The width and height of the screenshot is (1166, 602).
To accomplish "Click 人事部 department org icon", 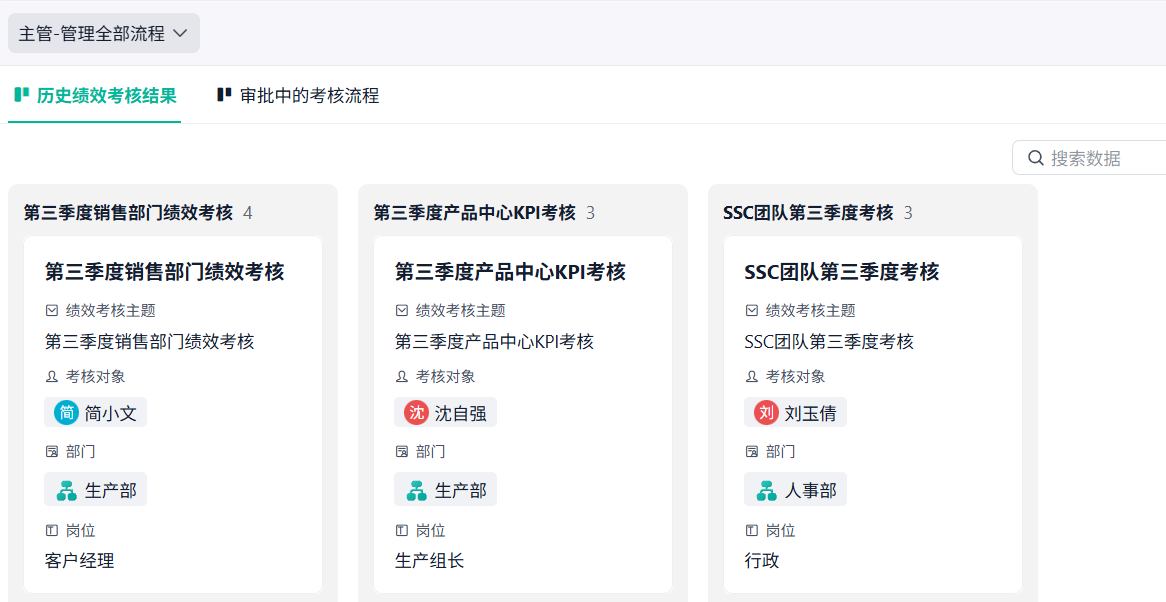I will click(767, 490).
